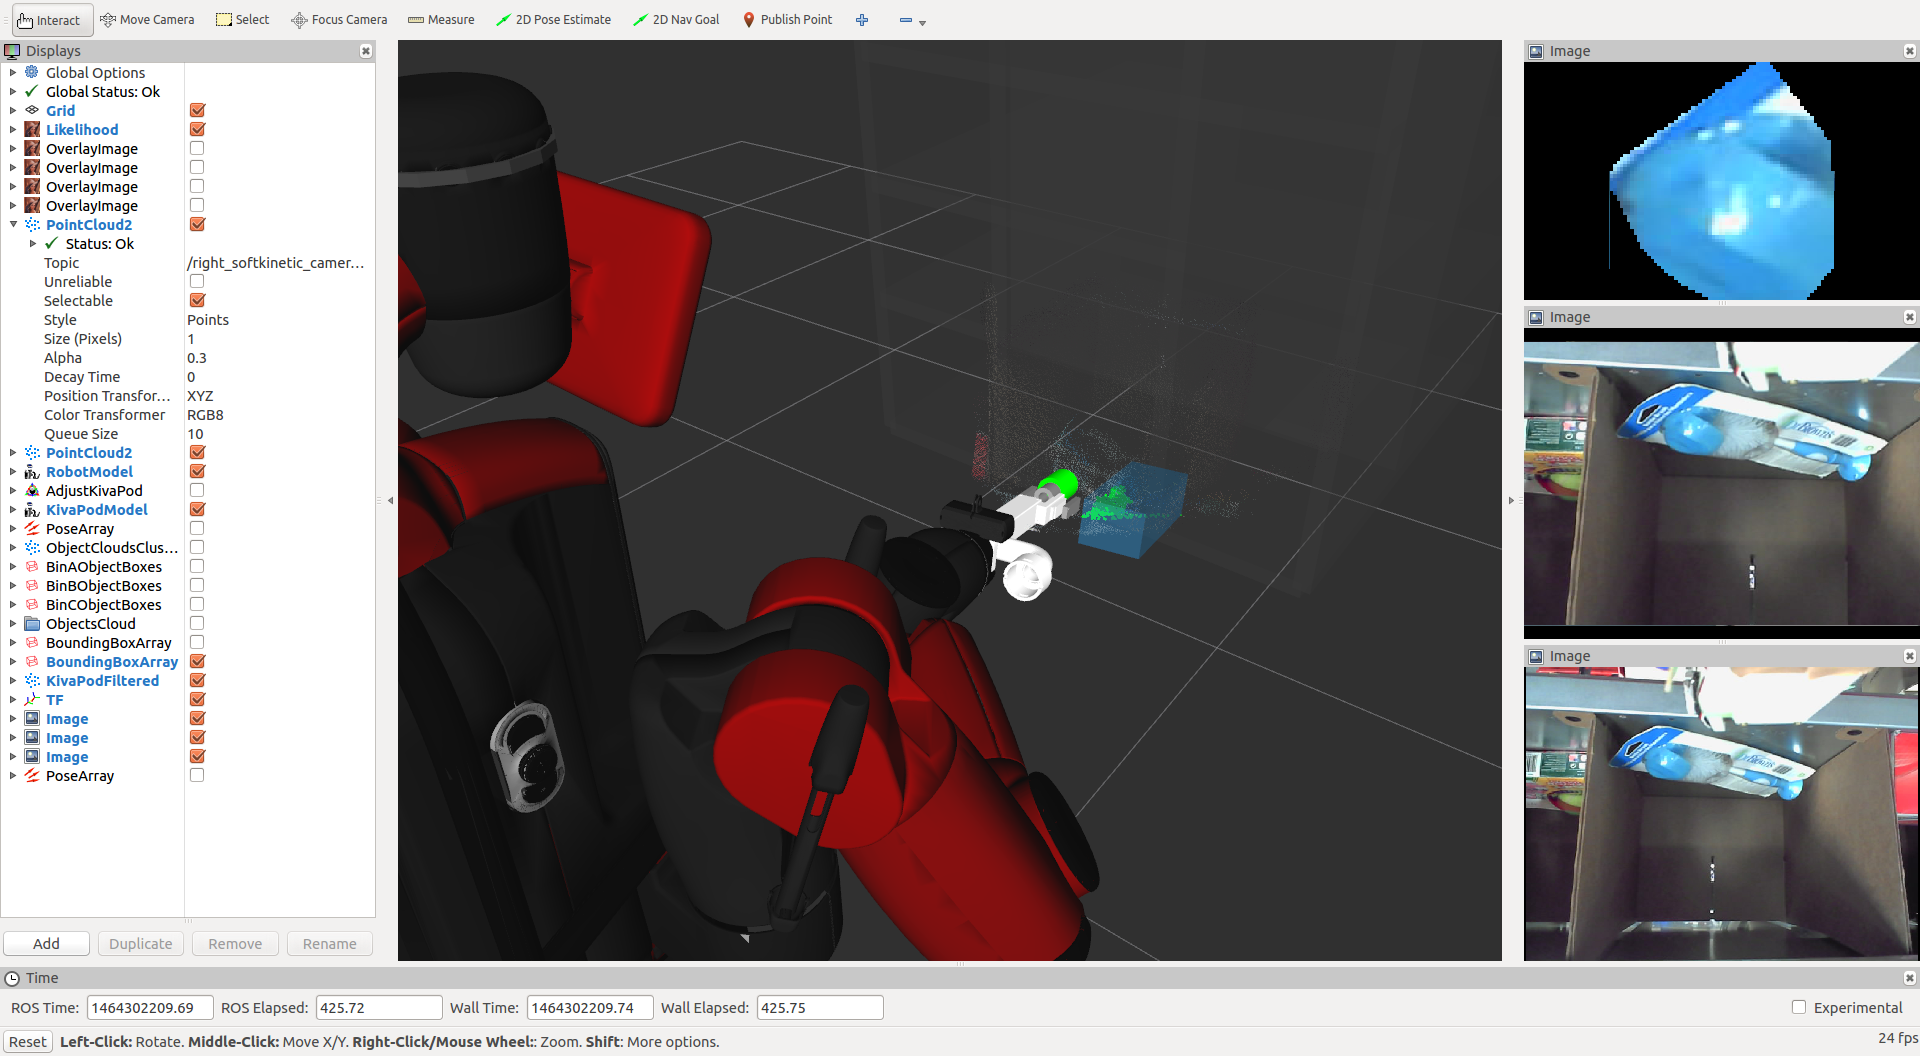Close the Displays panel
Viewport: 1920px width, 1056px height.
tap(366, 51)
